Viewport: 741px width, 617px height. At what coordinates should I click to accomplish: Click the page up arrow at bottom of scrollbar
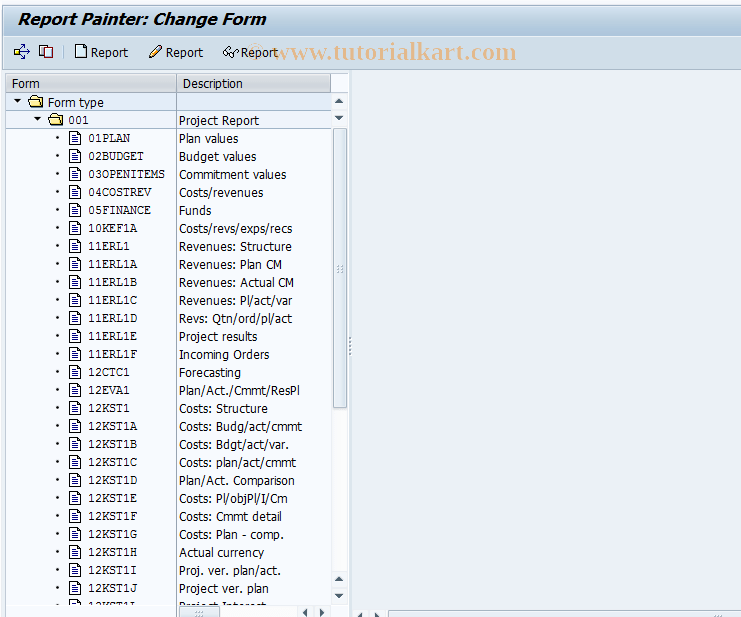tap(339, 579)
